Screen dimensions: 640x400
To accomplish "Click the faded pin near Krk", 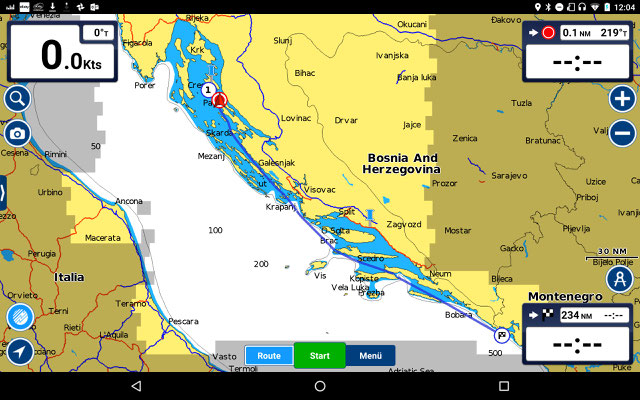I will point(211,71).
